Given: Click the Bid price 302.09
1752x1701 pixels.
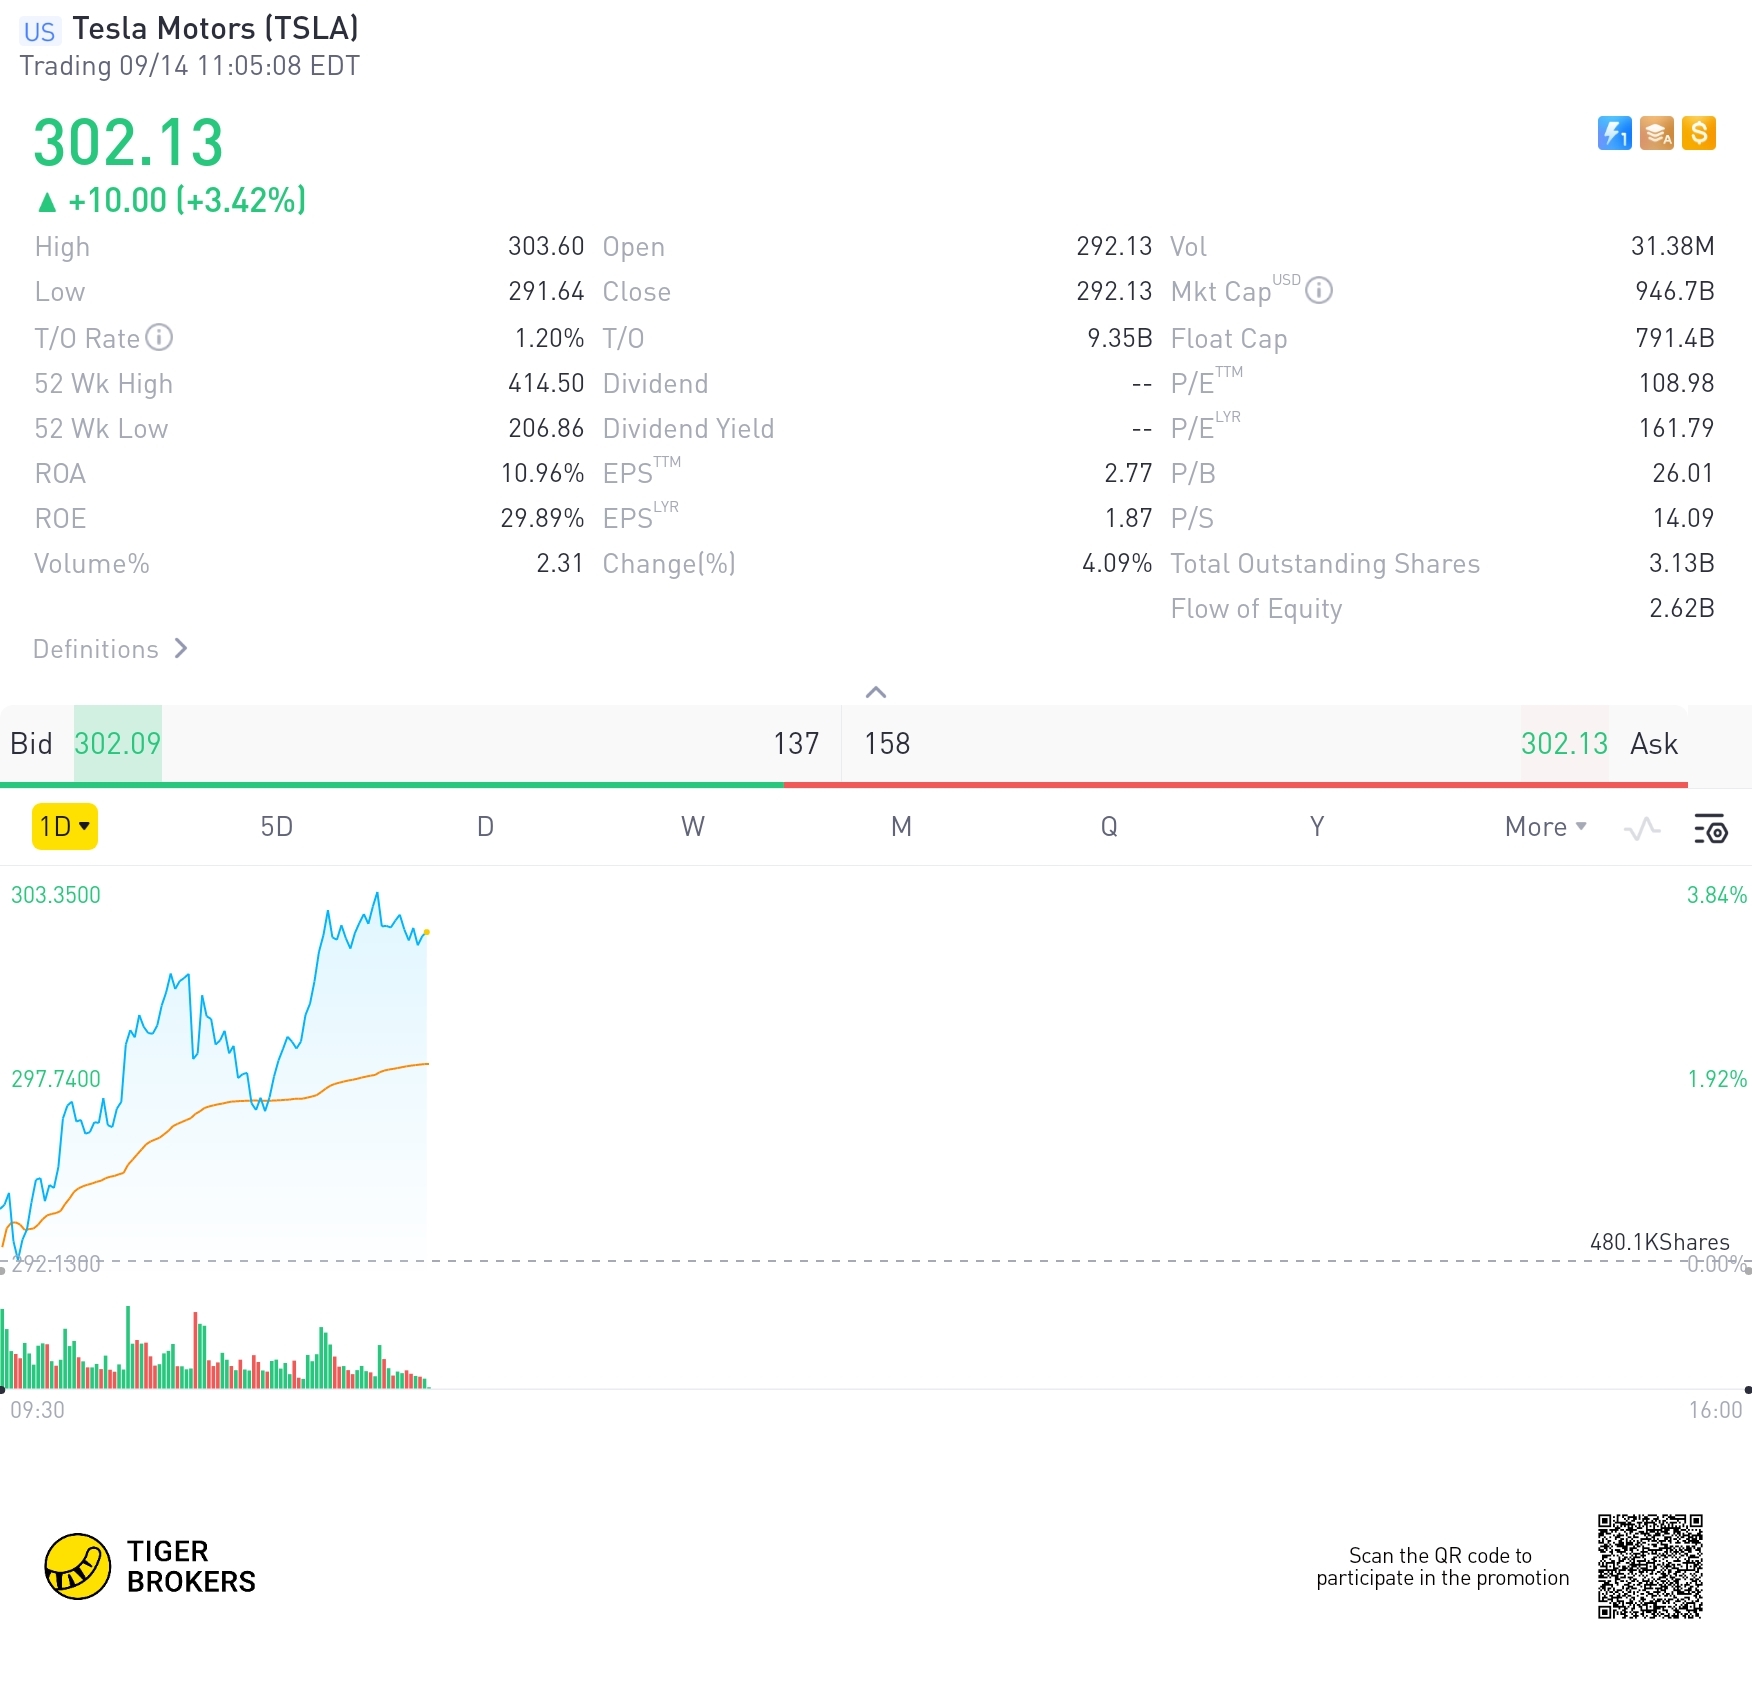Looking at the screenshot, I should coord(118,744).
